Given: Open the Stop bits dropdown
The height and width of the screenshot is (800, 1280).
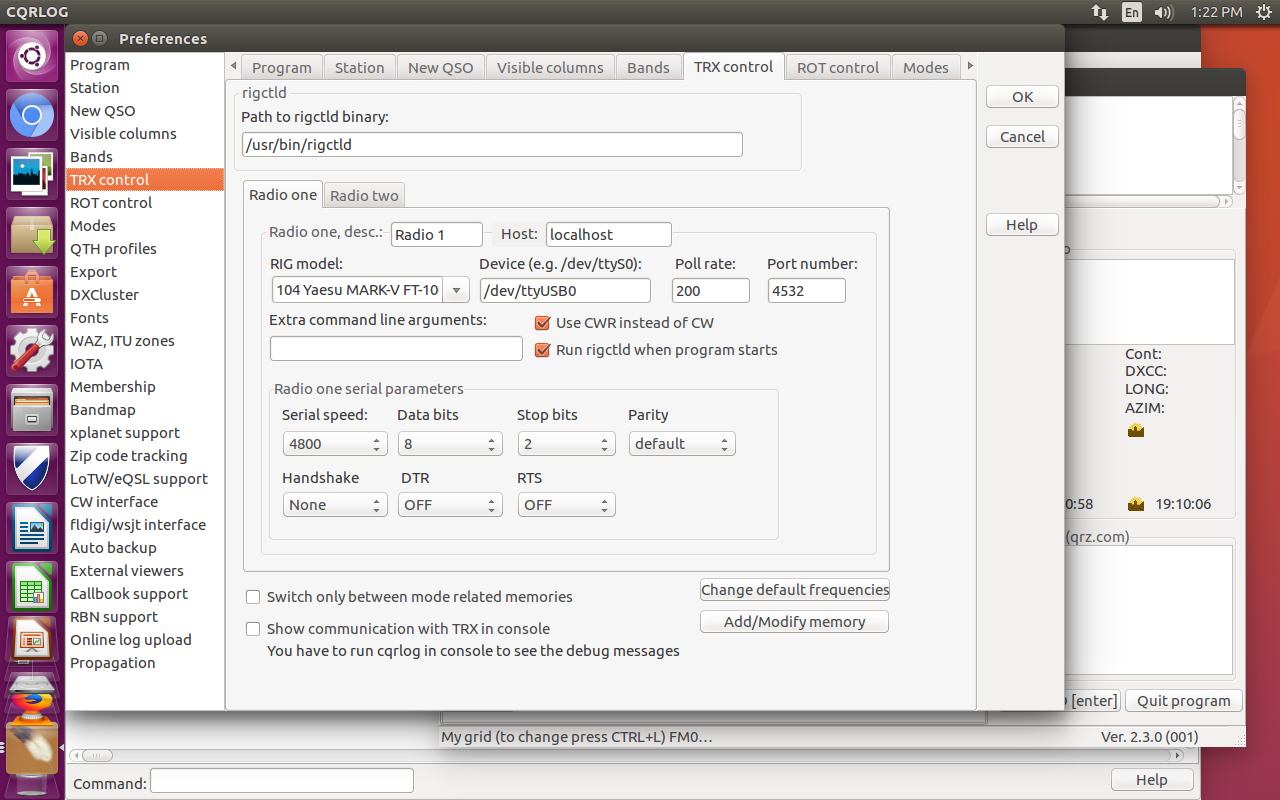Looking at the screenshot, I should (566, 444).
